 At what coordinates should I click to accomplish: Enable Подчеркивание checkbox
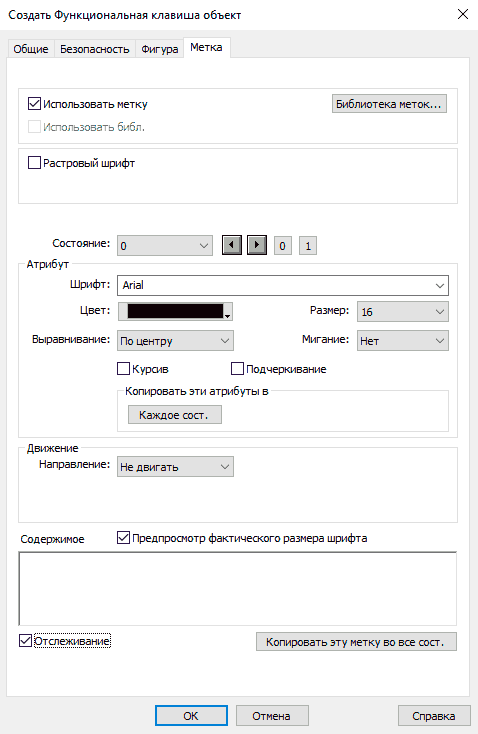pyautogui.click(x=237, y=369)
